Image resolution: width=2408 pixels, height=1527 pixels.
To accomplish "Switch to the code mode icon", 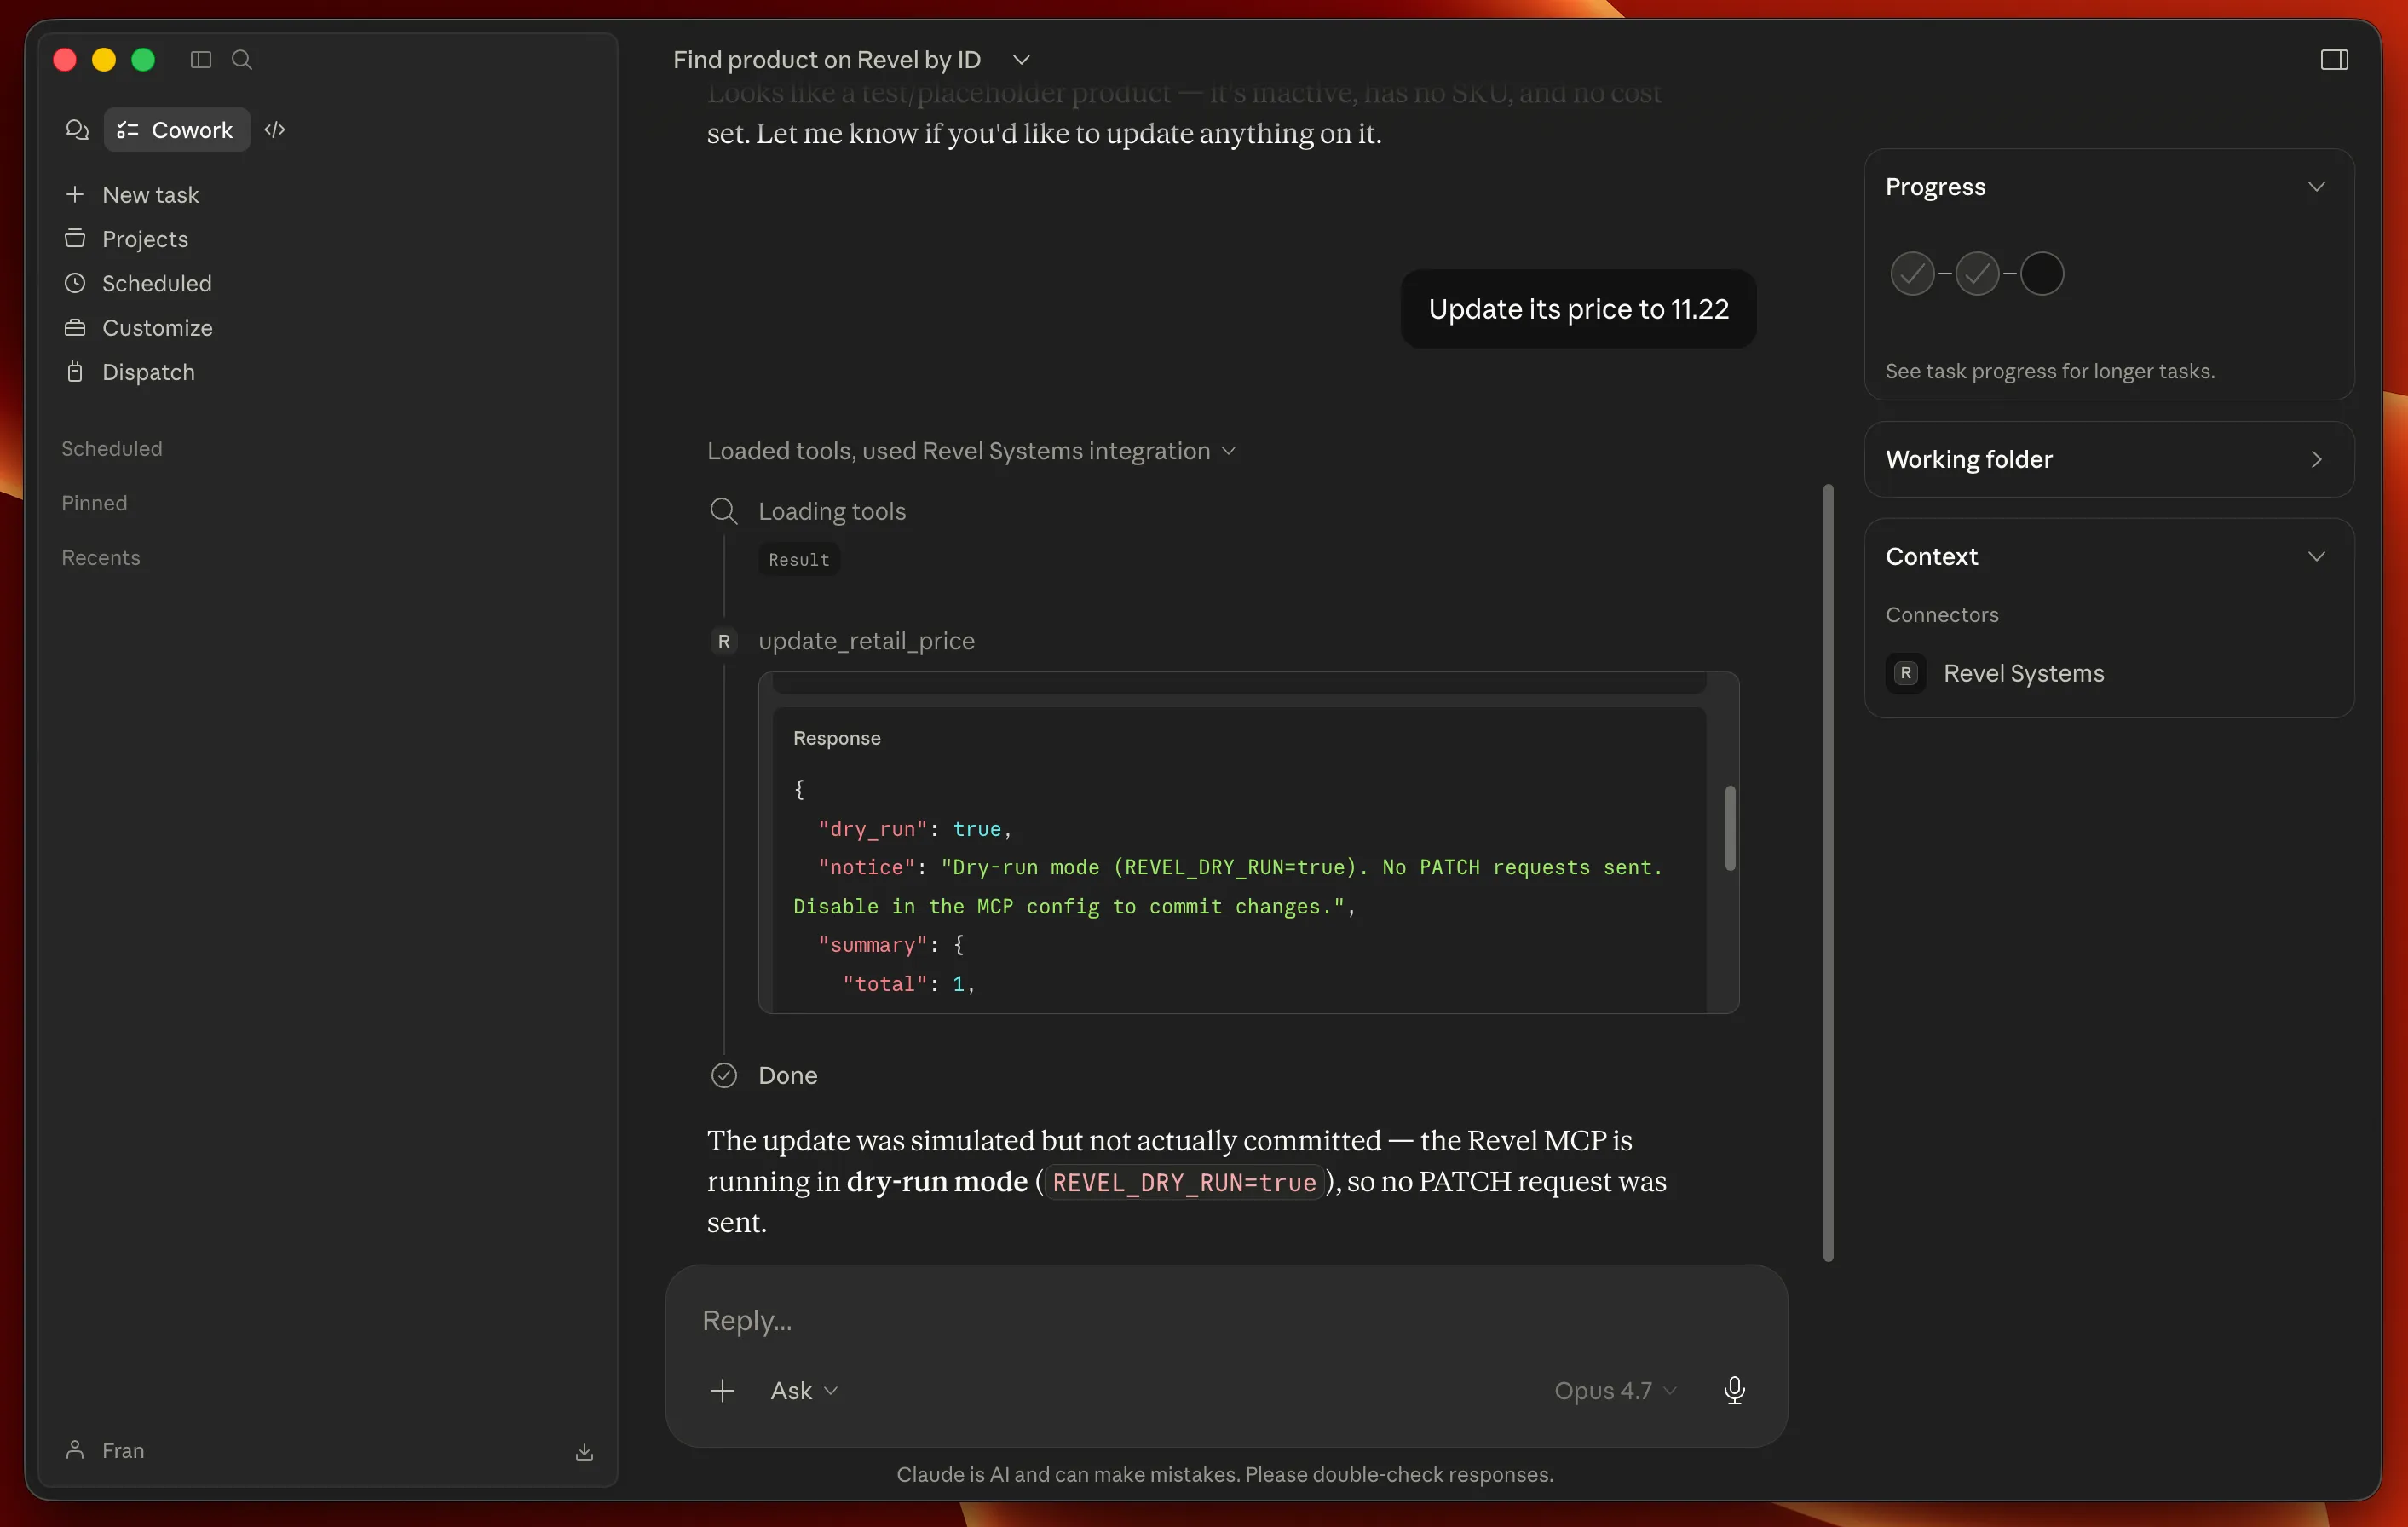I will click(x=275, y=130).
